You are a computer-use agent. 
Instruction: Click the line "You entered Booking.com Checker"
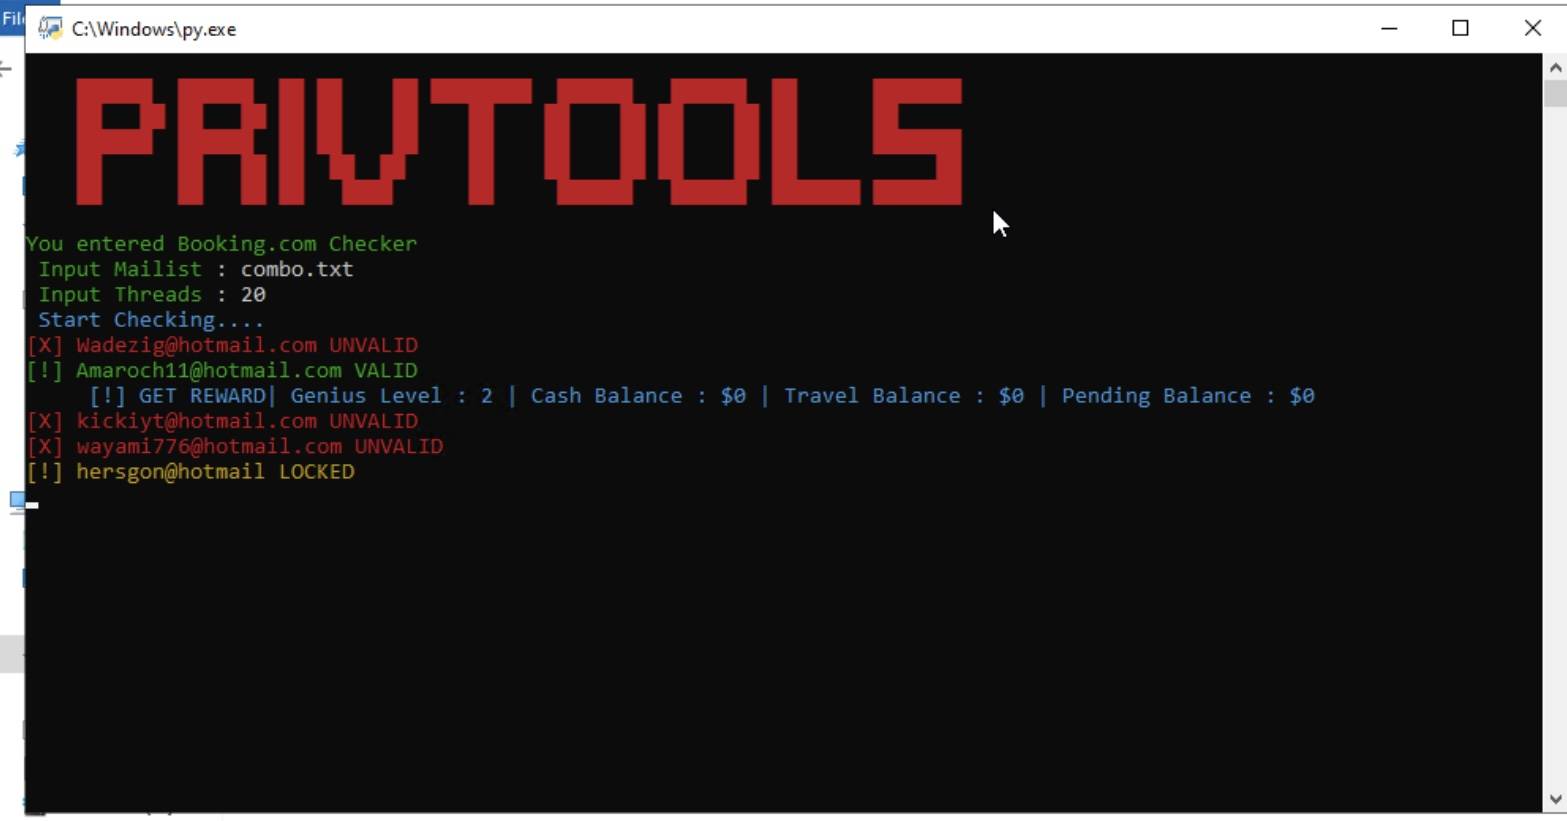tap(221, 244)
